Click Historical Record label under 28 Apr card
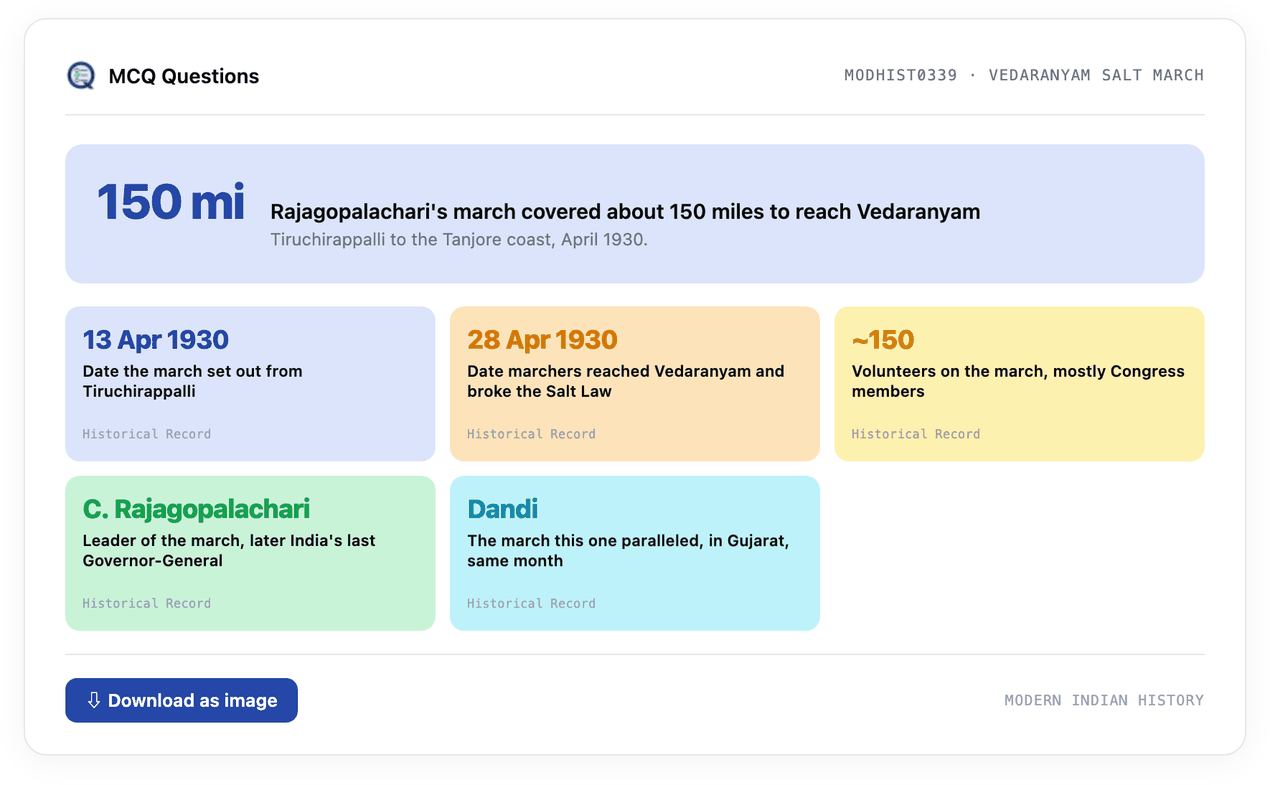Image resolution: width=1270 pixels, height=785 pixels. [x=531, y=434]
